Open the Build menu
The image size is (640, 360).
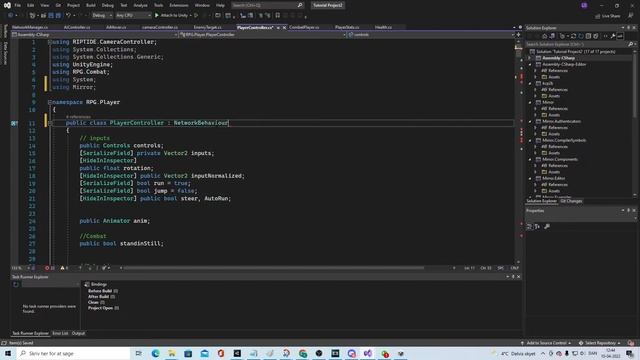(x=91, y=5)
